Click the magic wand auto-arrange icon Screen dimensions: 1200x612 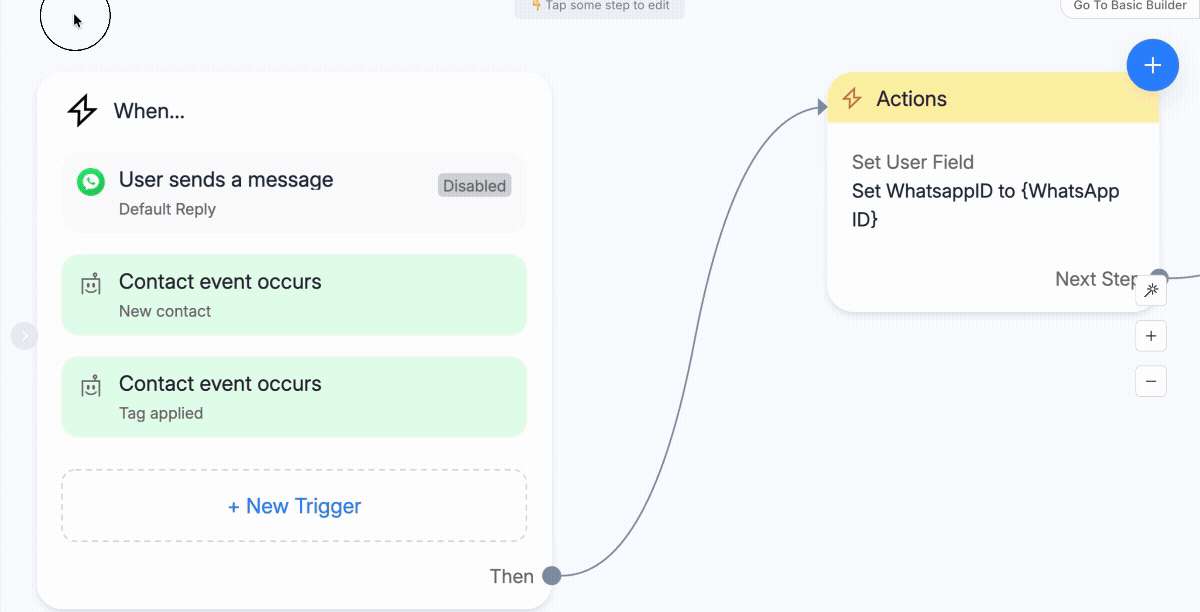pos(1151,290)
